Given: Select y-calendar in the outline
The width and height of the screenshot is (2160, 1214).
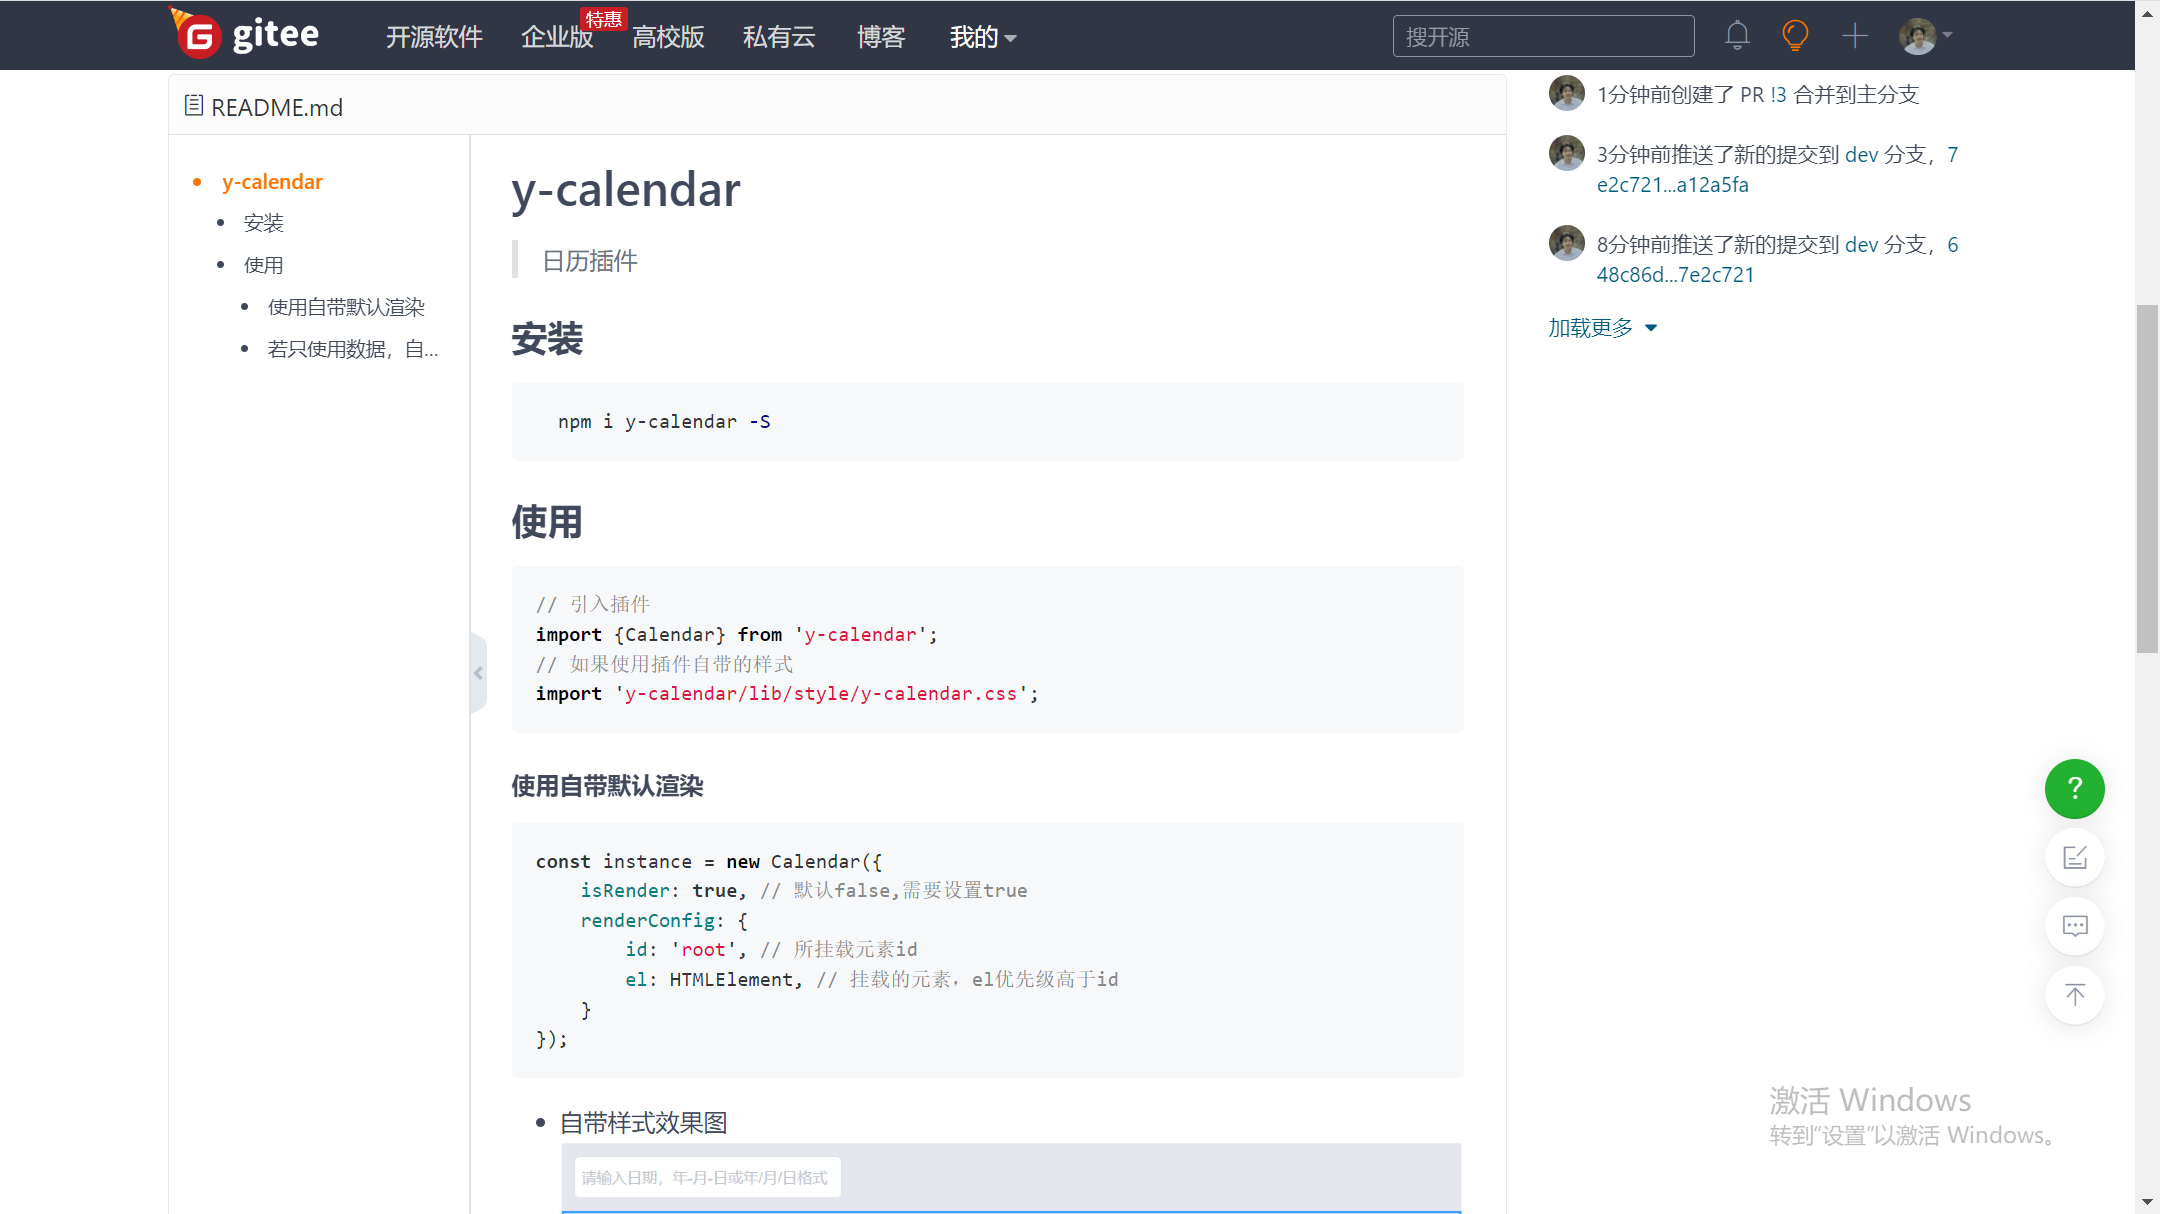Looking at the screenshot, I should [272, 182].
